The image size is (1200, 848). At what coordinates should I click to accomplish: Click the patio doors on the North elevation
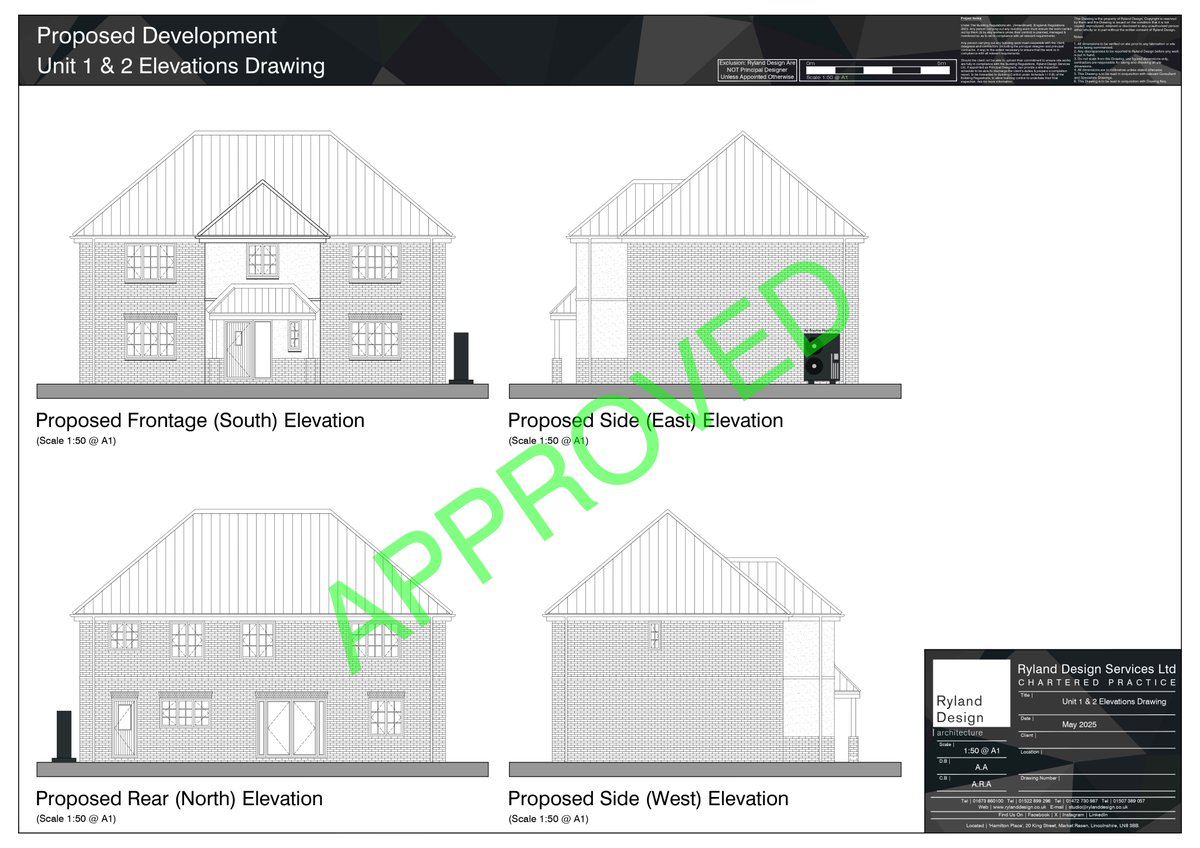pos(290,727)
